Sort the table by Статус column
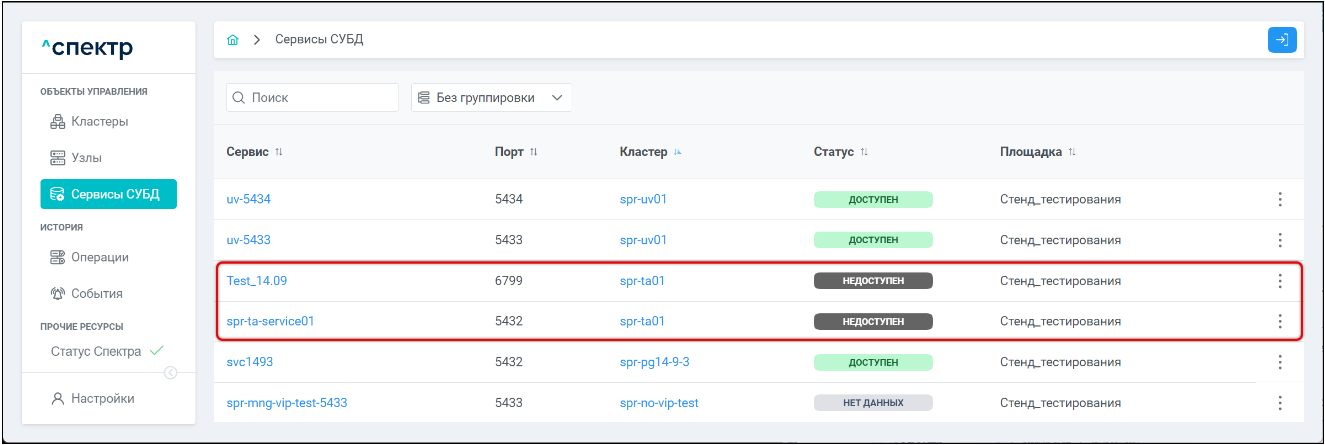Screen dimensions: 1325x445 (864, 152)
